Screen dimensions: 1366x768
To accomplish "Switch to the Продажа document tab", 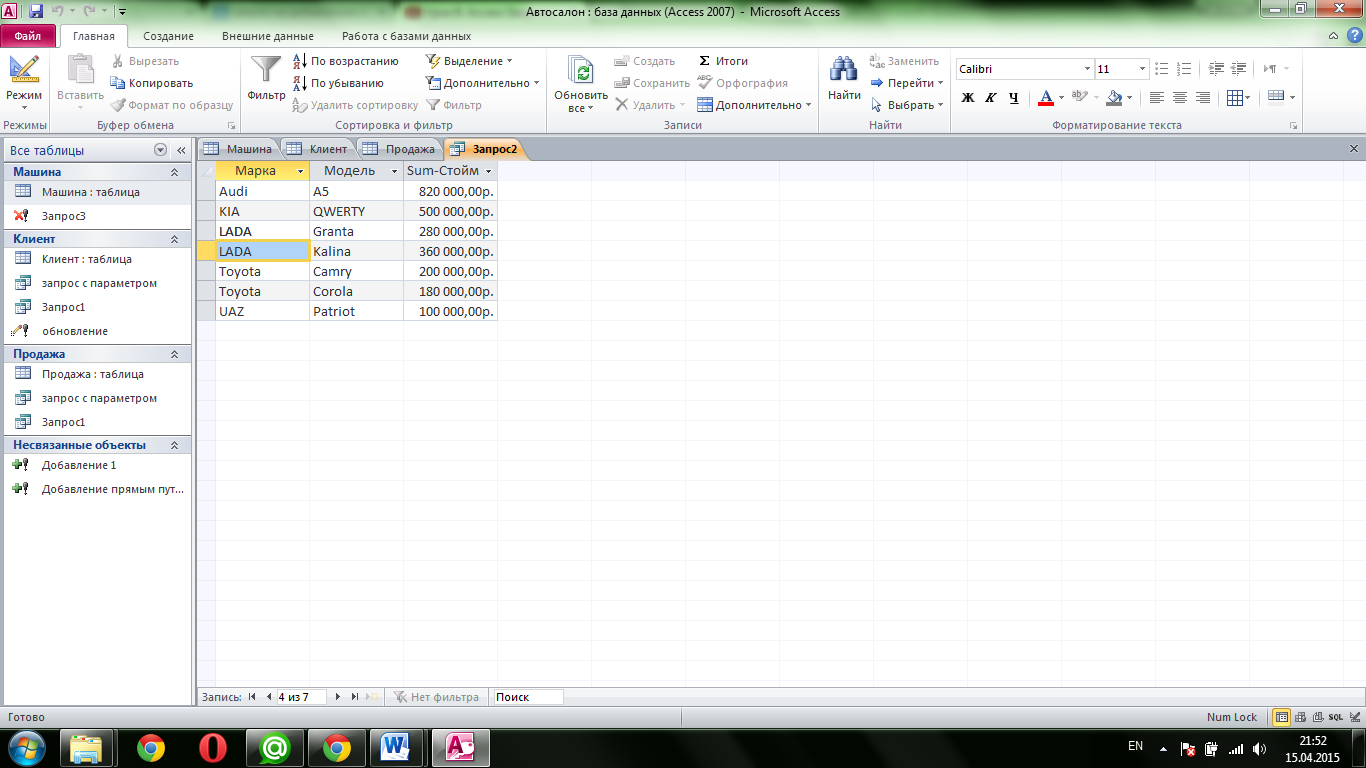I will (x=400, y=149).
